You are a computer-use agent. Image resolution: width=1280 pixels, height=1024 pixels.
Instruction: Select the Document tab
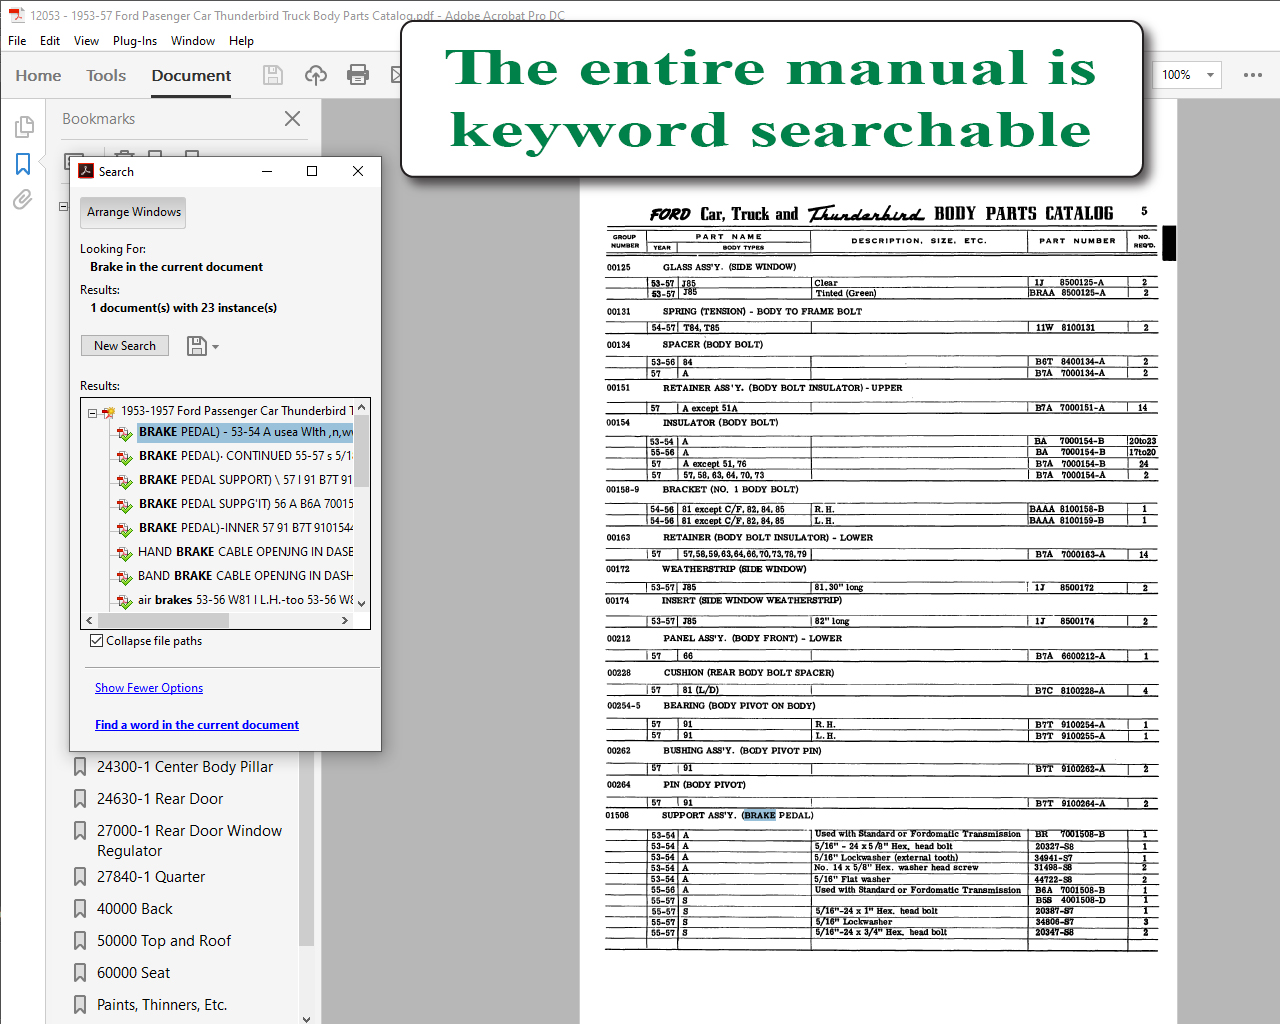coord(191,75)
